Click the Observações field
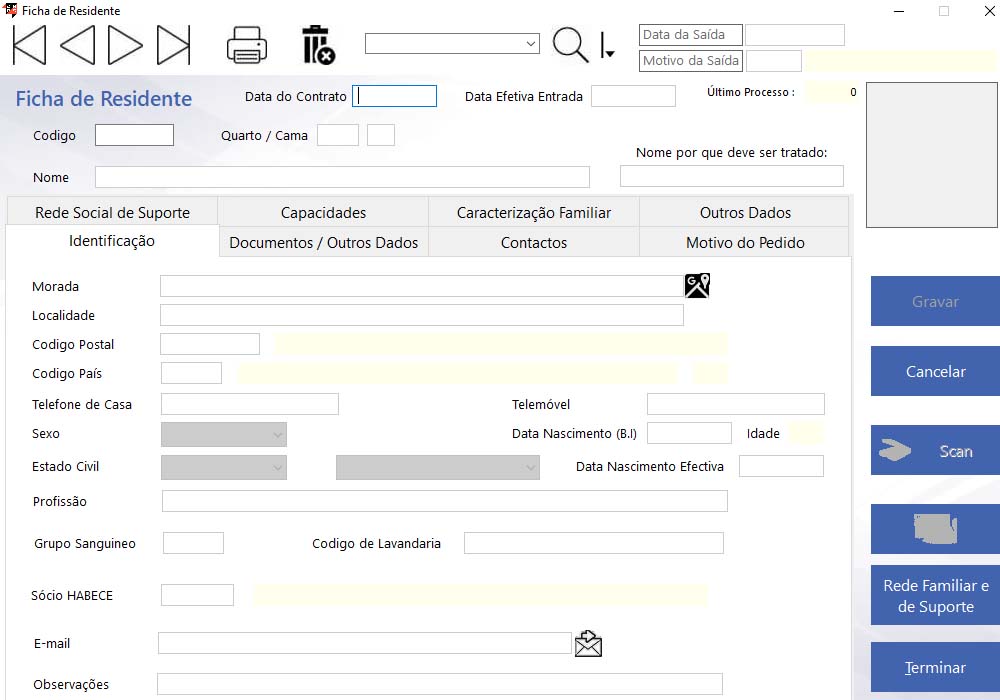The height and width of the screenshot is (700, 1000). click(440, 684)
